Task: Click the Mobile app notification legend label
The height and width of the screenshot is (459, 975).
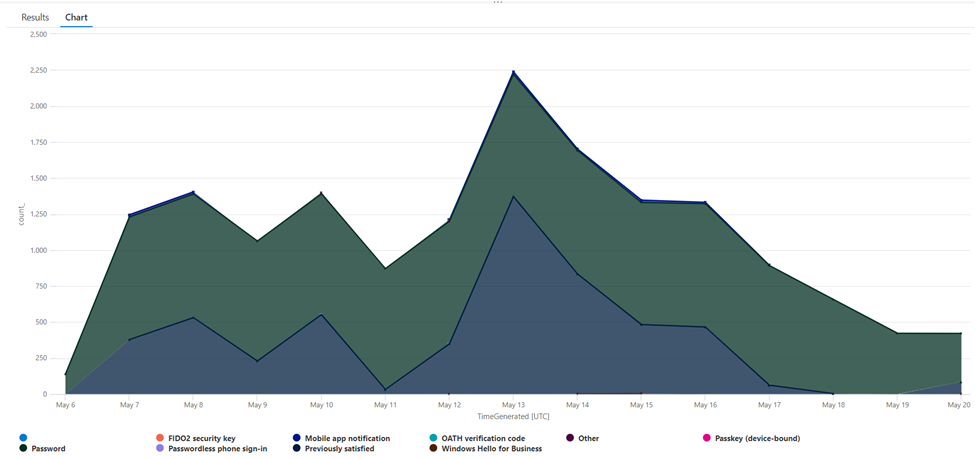Action: pos(348,438)
